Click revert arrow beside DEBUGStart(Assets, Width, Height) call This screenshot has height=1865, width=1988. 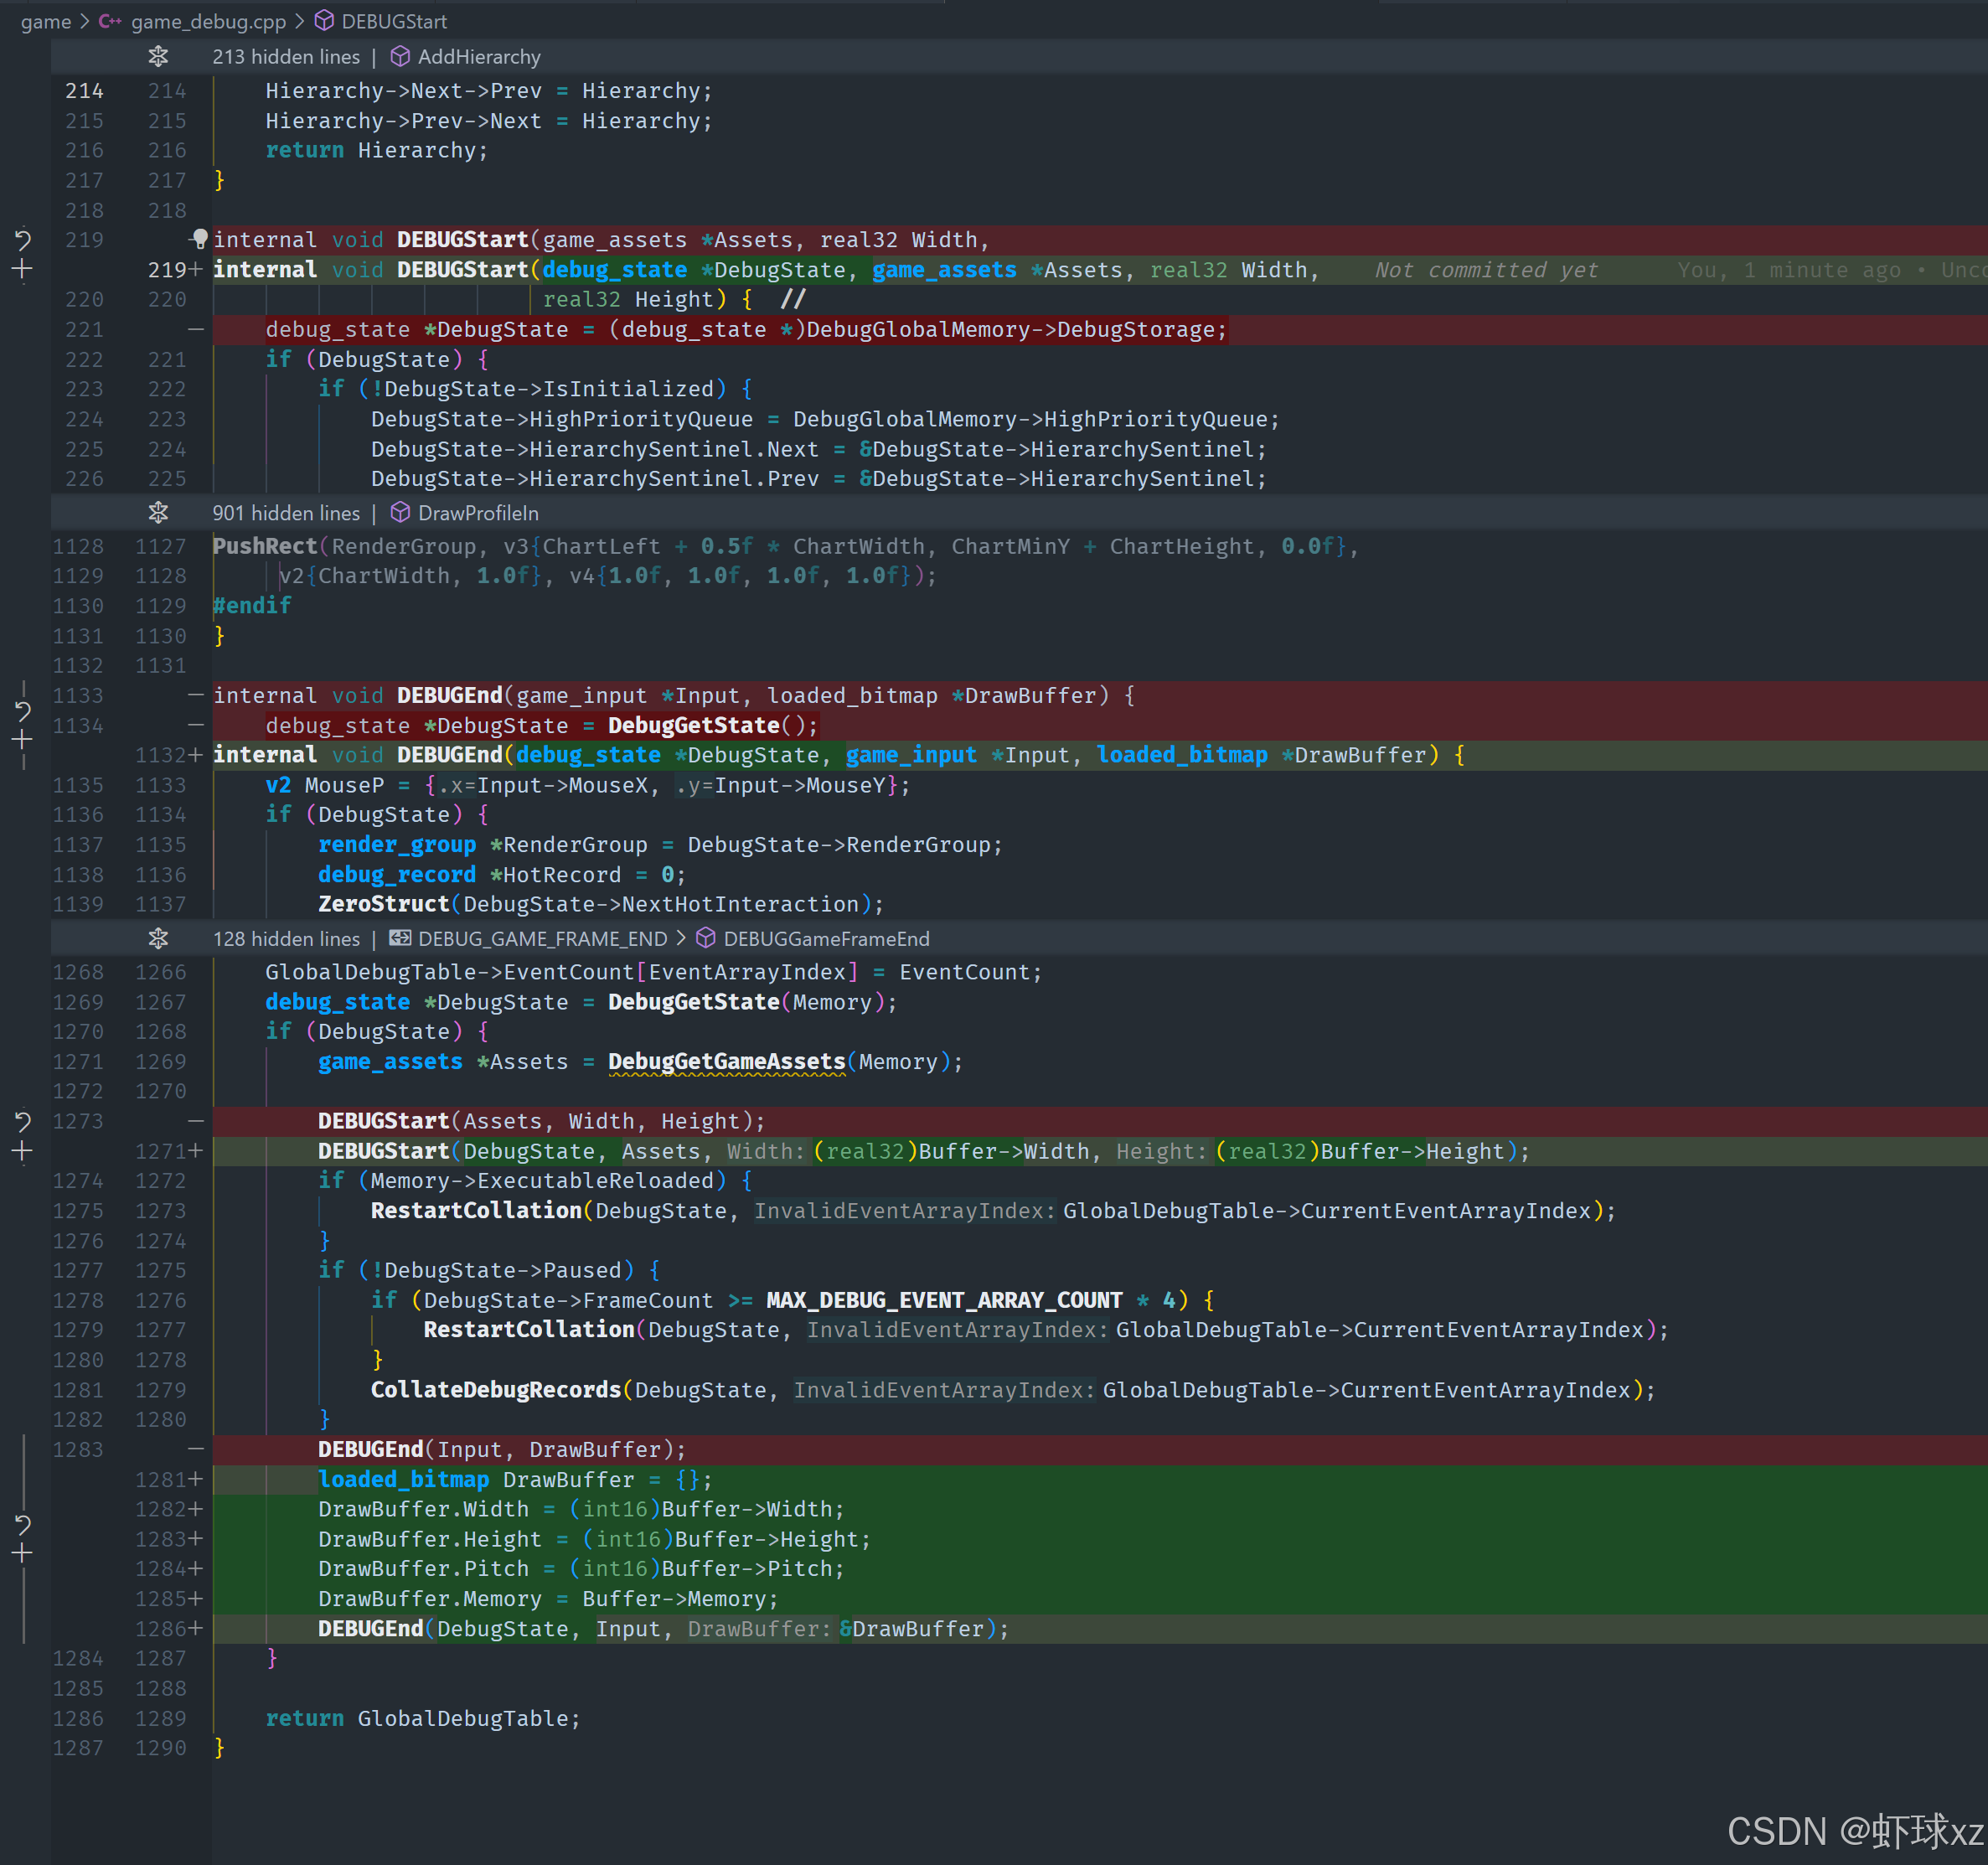point(23,1121)
